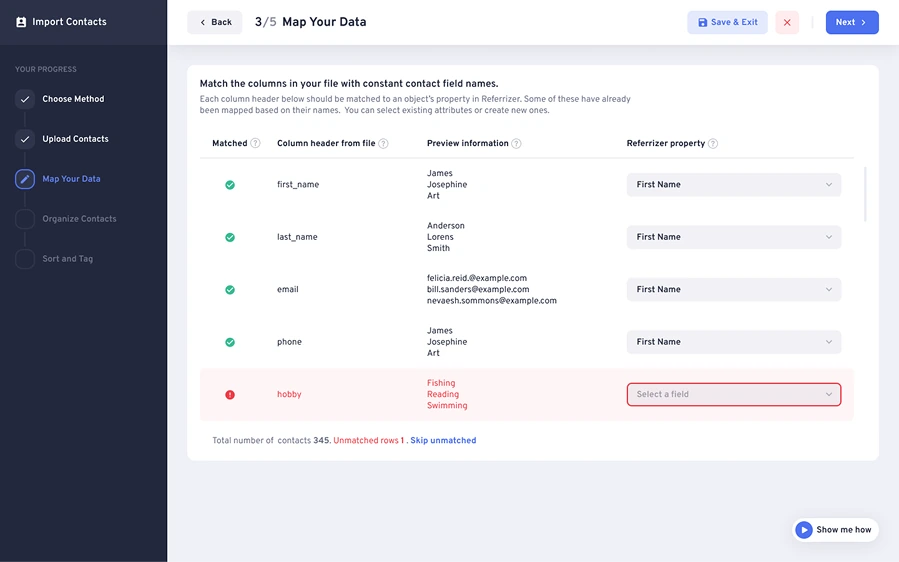This screenshot has width=899, height=562.
Task: Click the felicia.reid.@example.com preview text
Action: tap(476, 278)
